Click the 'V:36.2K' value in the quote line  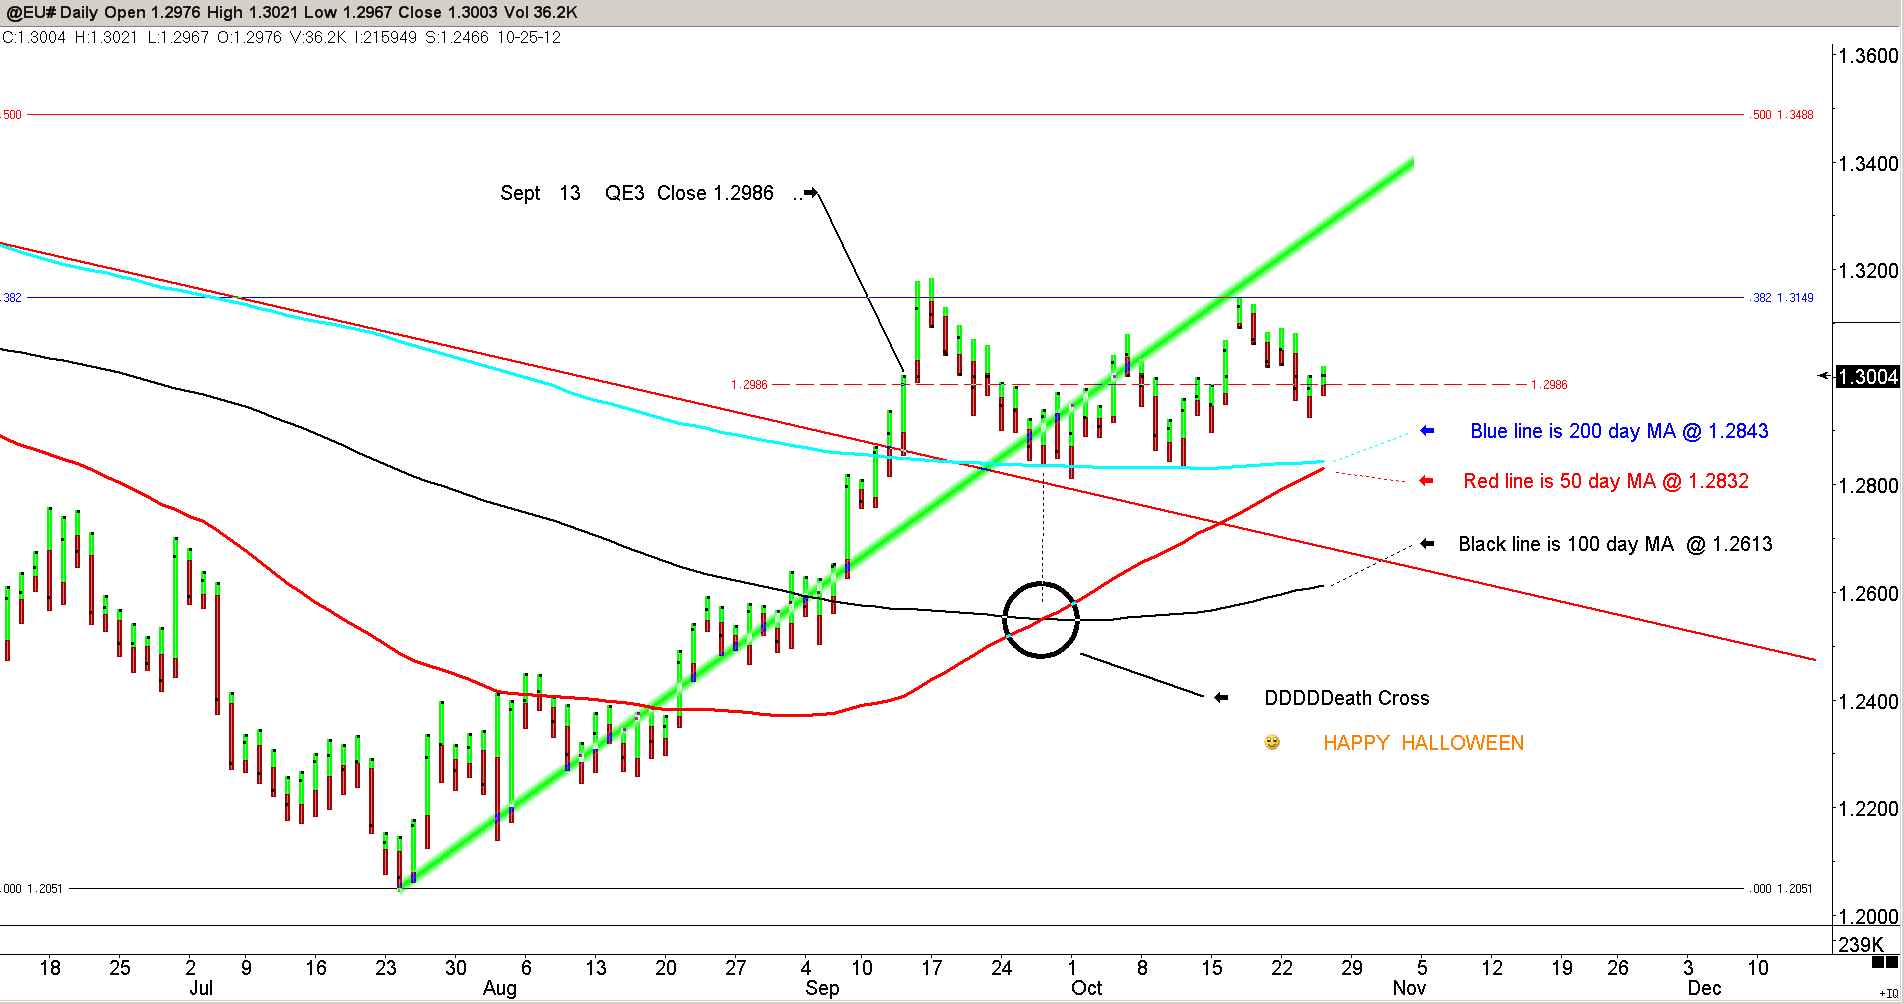(318, 38)
